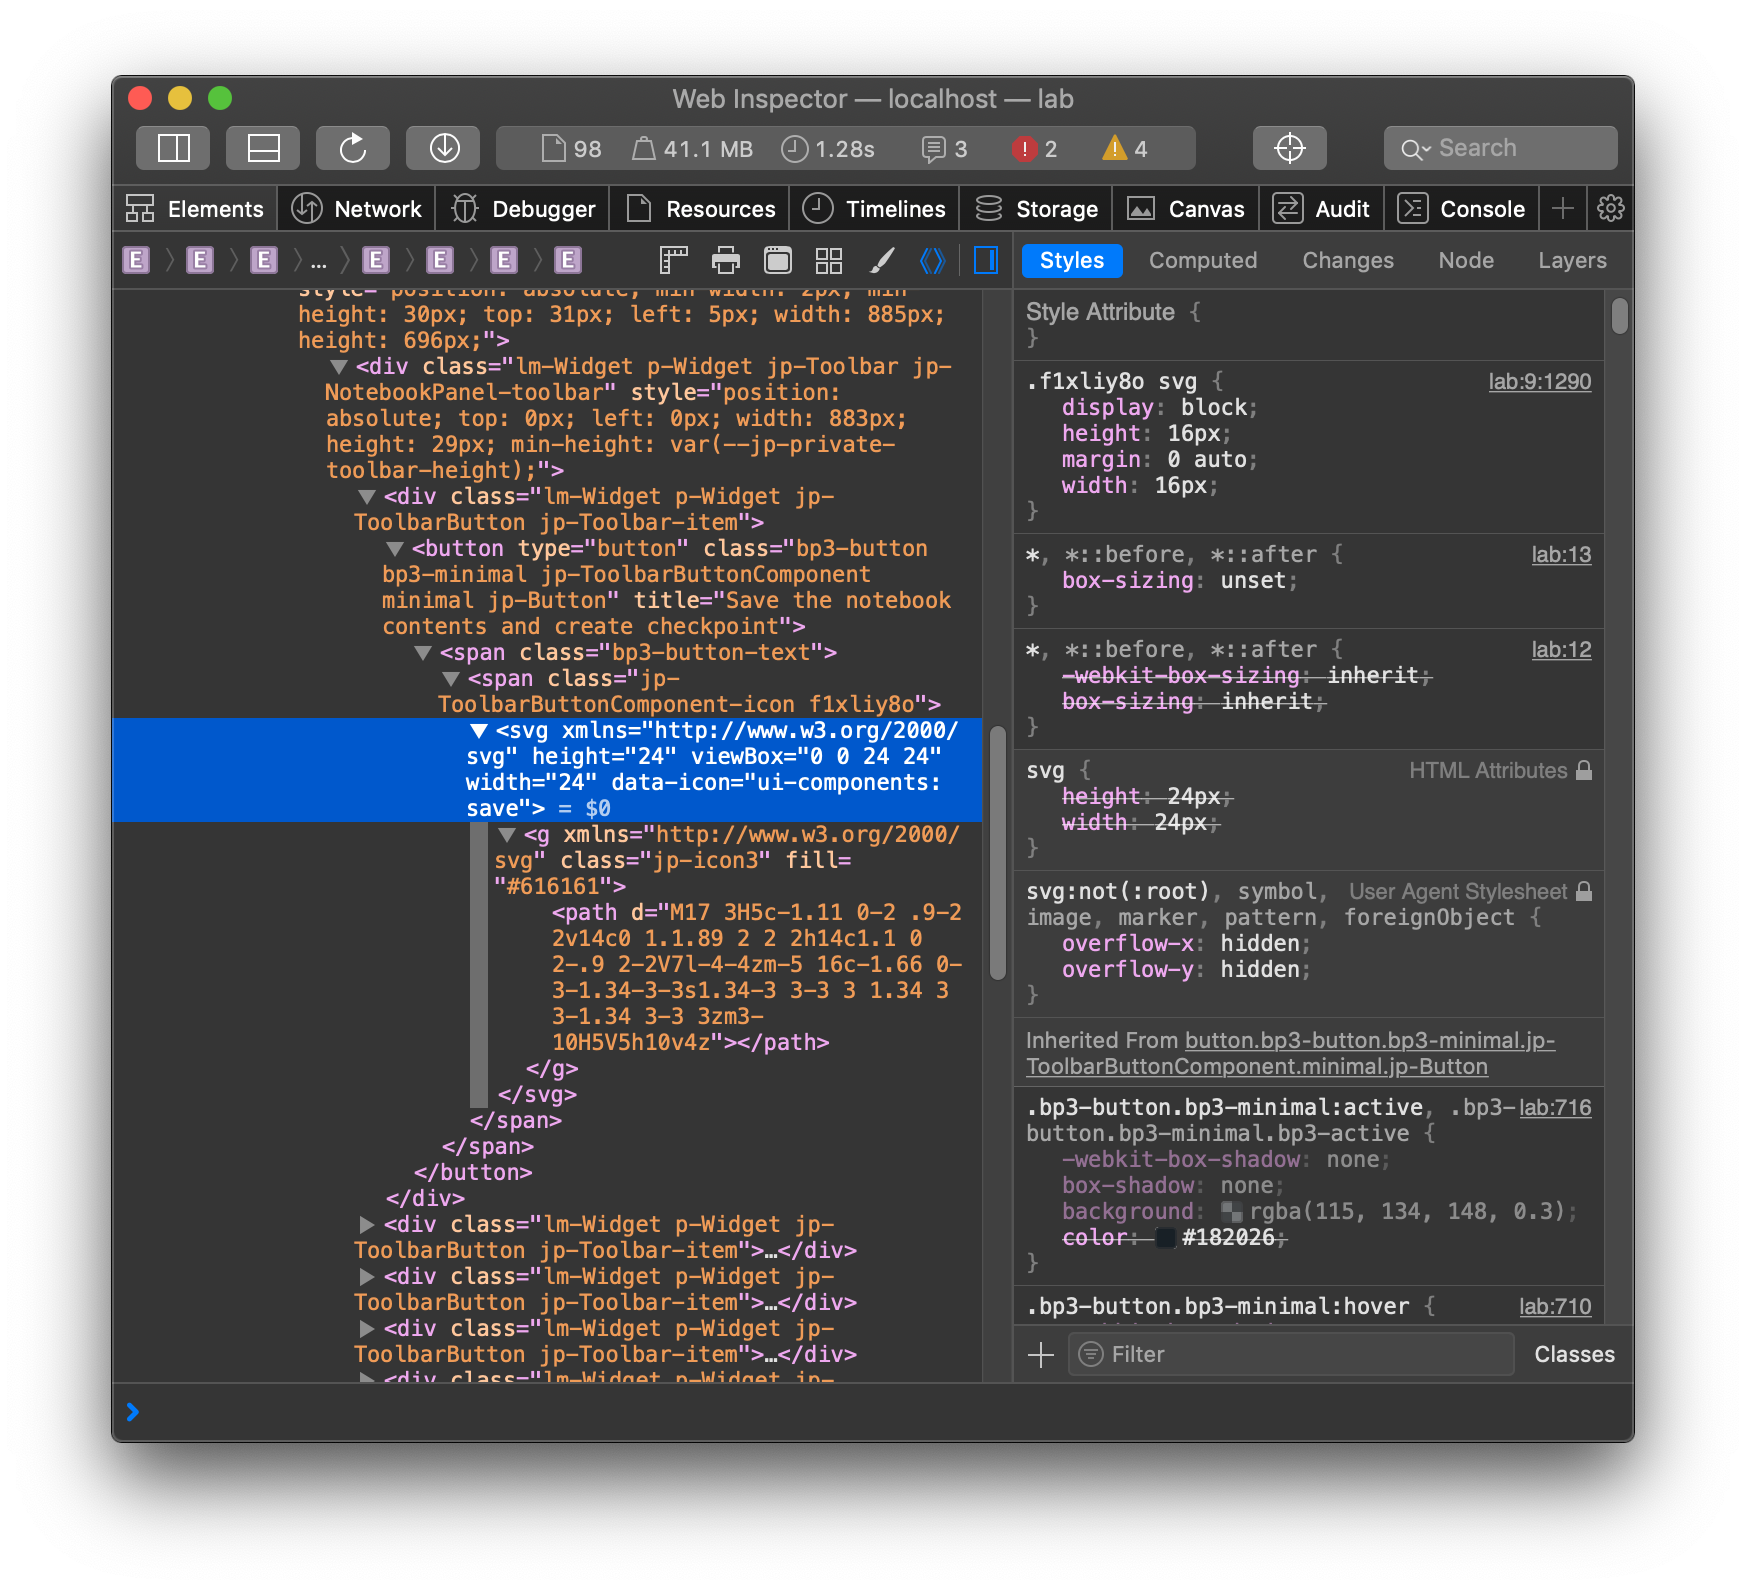This screenshot has height=1590, width=1746.
Task: Open source link lab:12
Action: (x=1561, y=649)
